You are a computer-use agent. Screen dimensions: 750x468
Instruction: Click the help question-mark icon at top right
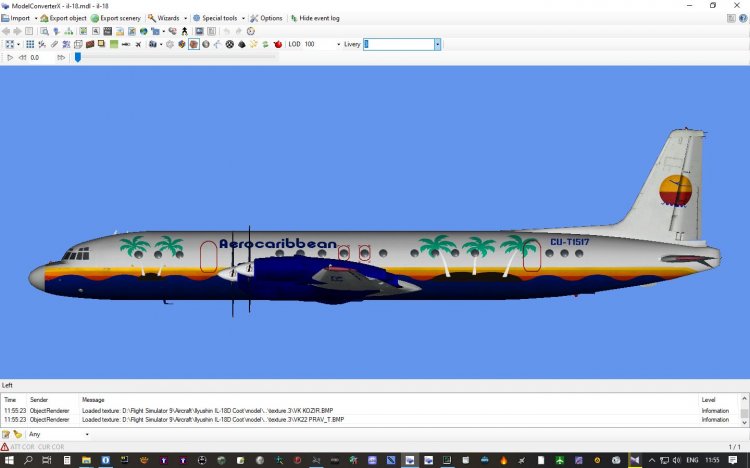pyautogui.click(x=743, y=18)
